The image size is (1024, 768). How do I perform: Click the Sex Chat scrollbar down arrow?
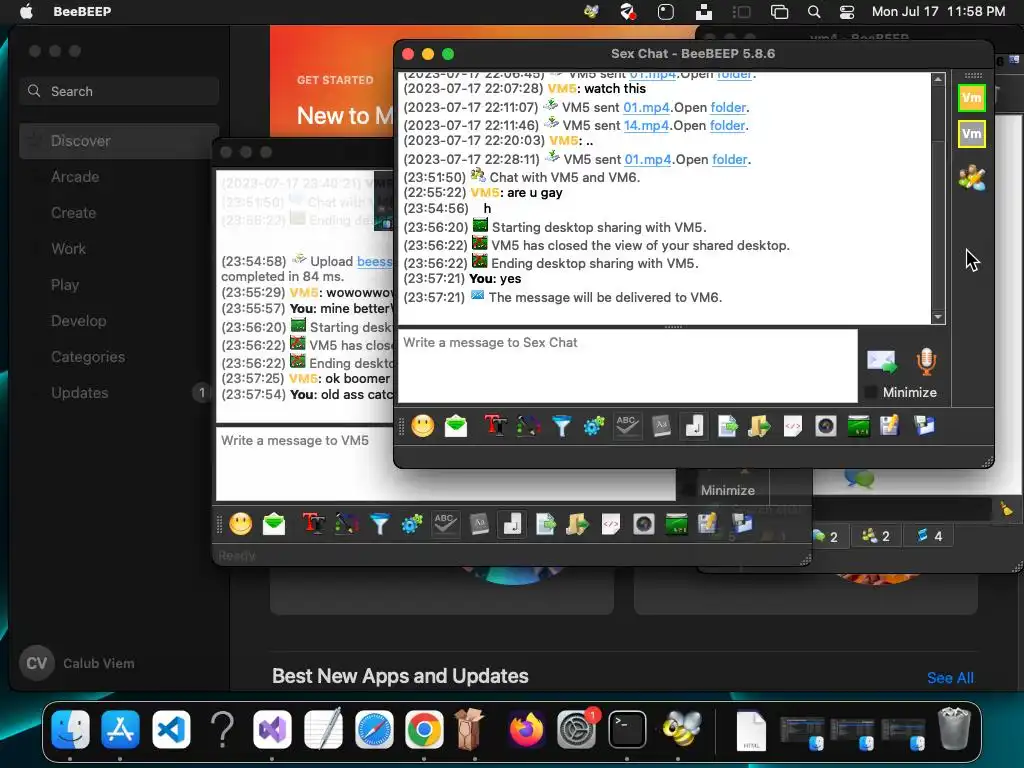[938, 317]
